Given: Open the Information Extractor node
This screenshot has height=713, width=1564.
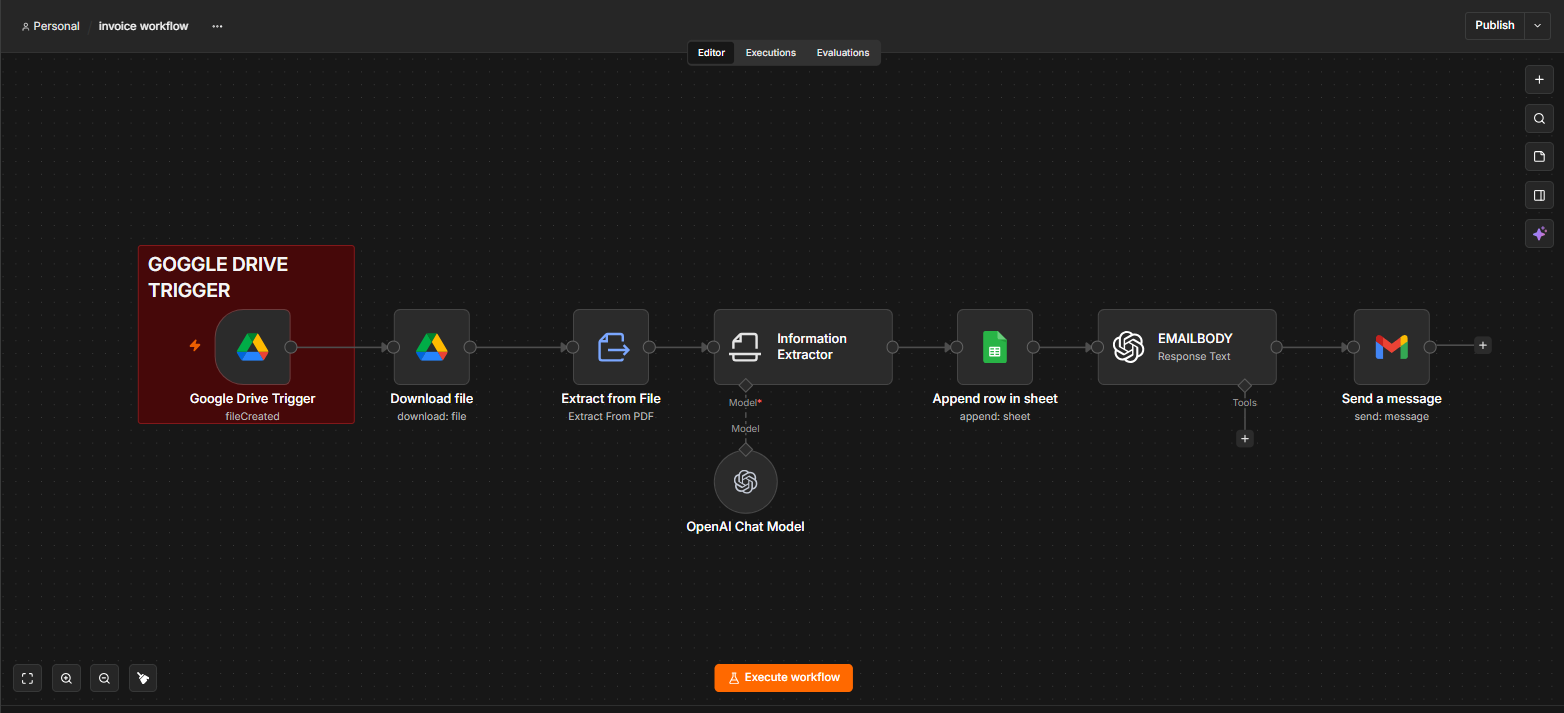Looking at the screenshot, I should point(803,347).
